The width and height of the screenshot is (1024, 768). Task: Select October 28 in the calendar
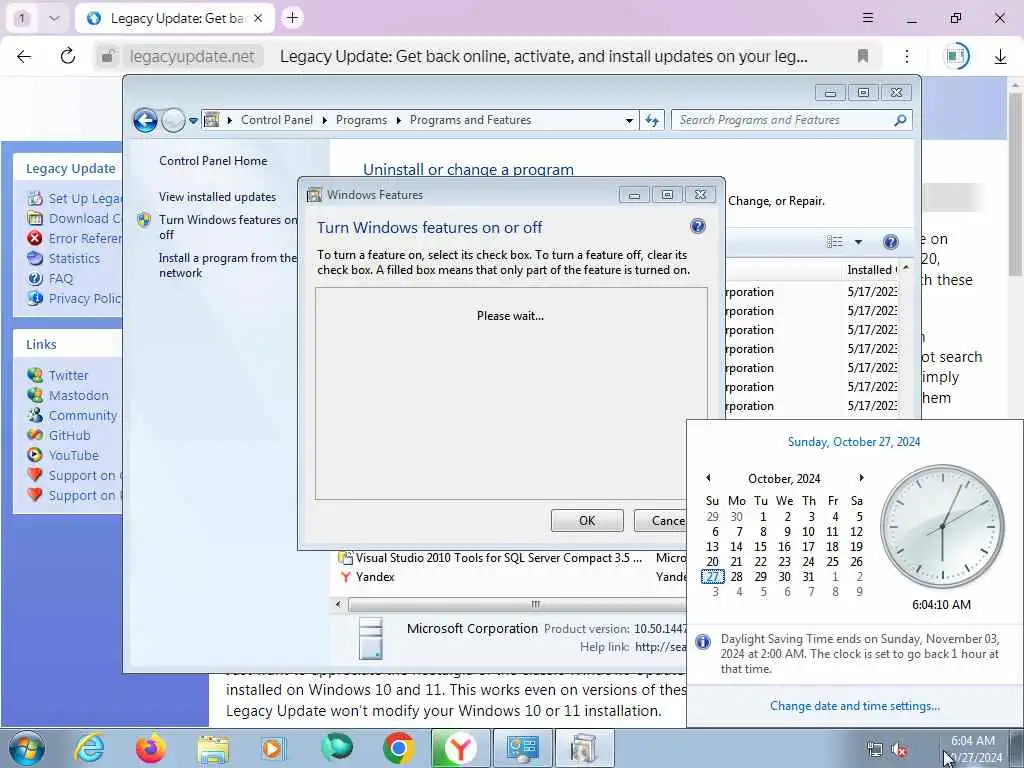tap(737, 577)
